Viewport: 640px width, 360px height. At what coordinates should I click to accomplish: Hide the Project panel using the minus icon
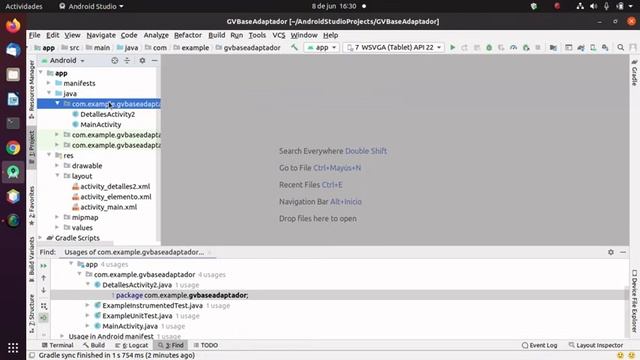point(154,60)
